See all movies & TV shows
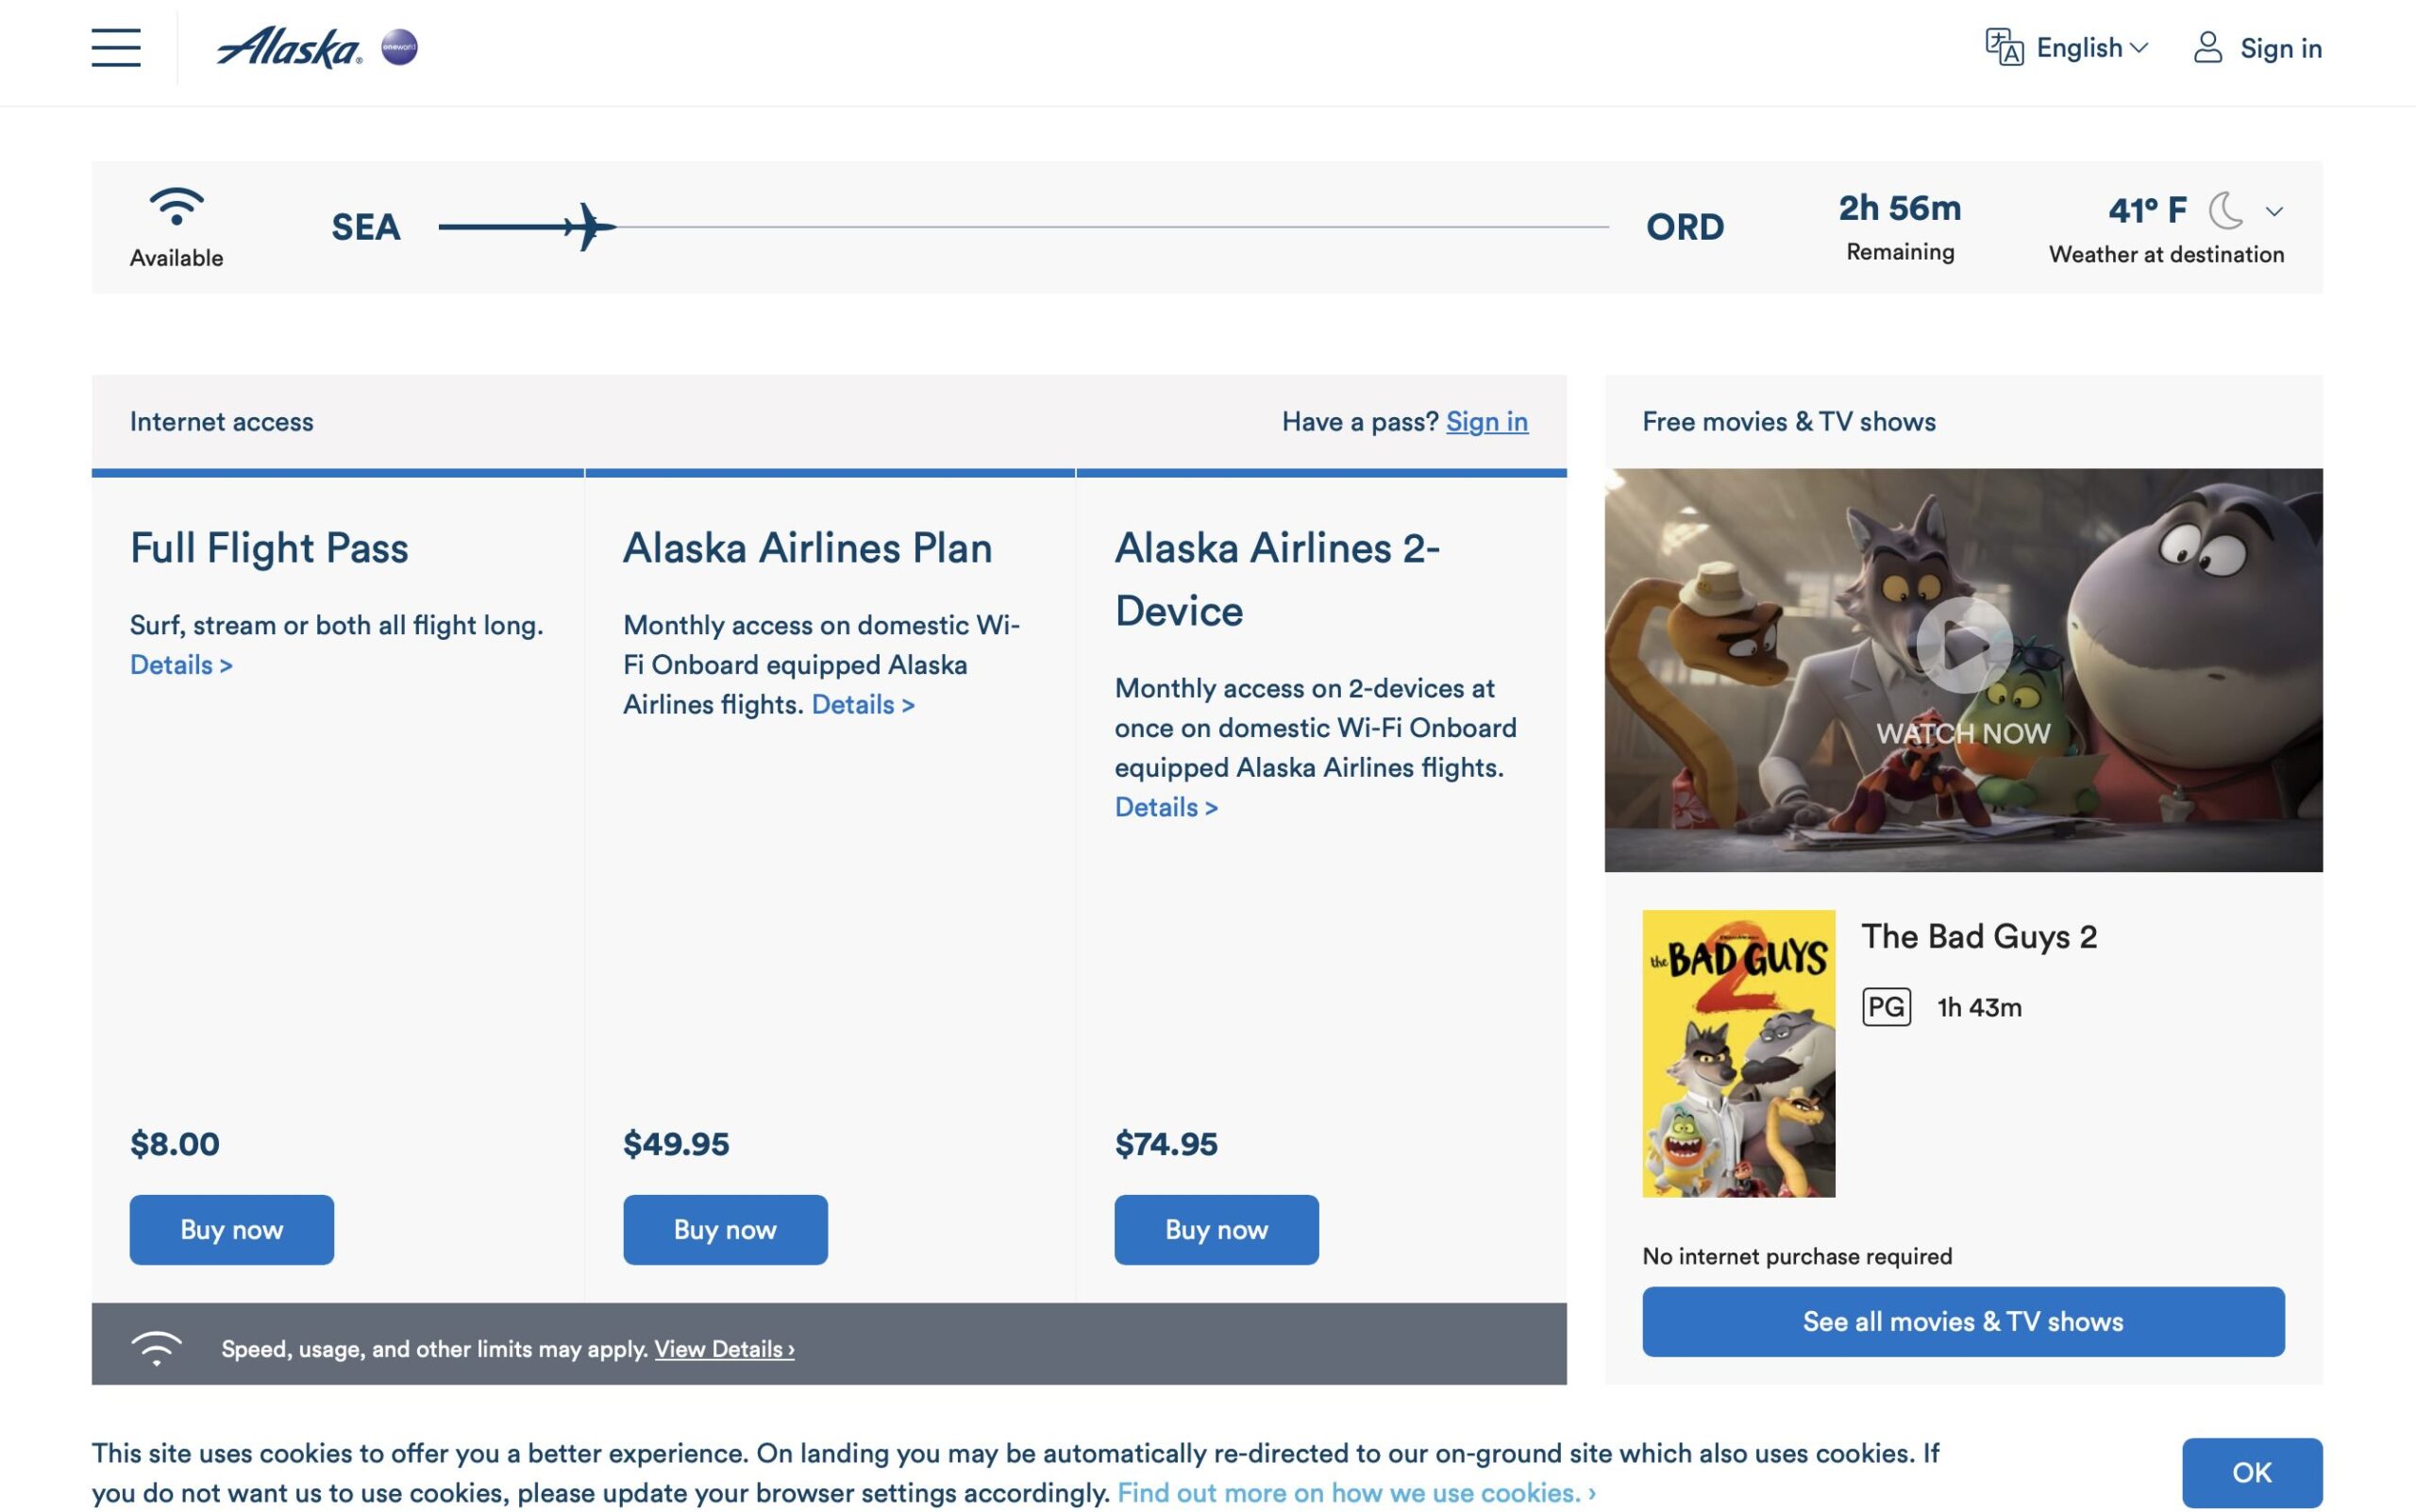 coord(1962,1321)
